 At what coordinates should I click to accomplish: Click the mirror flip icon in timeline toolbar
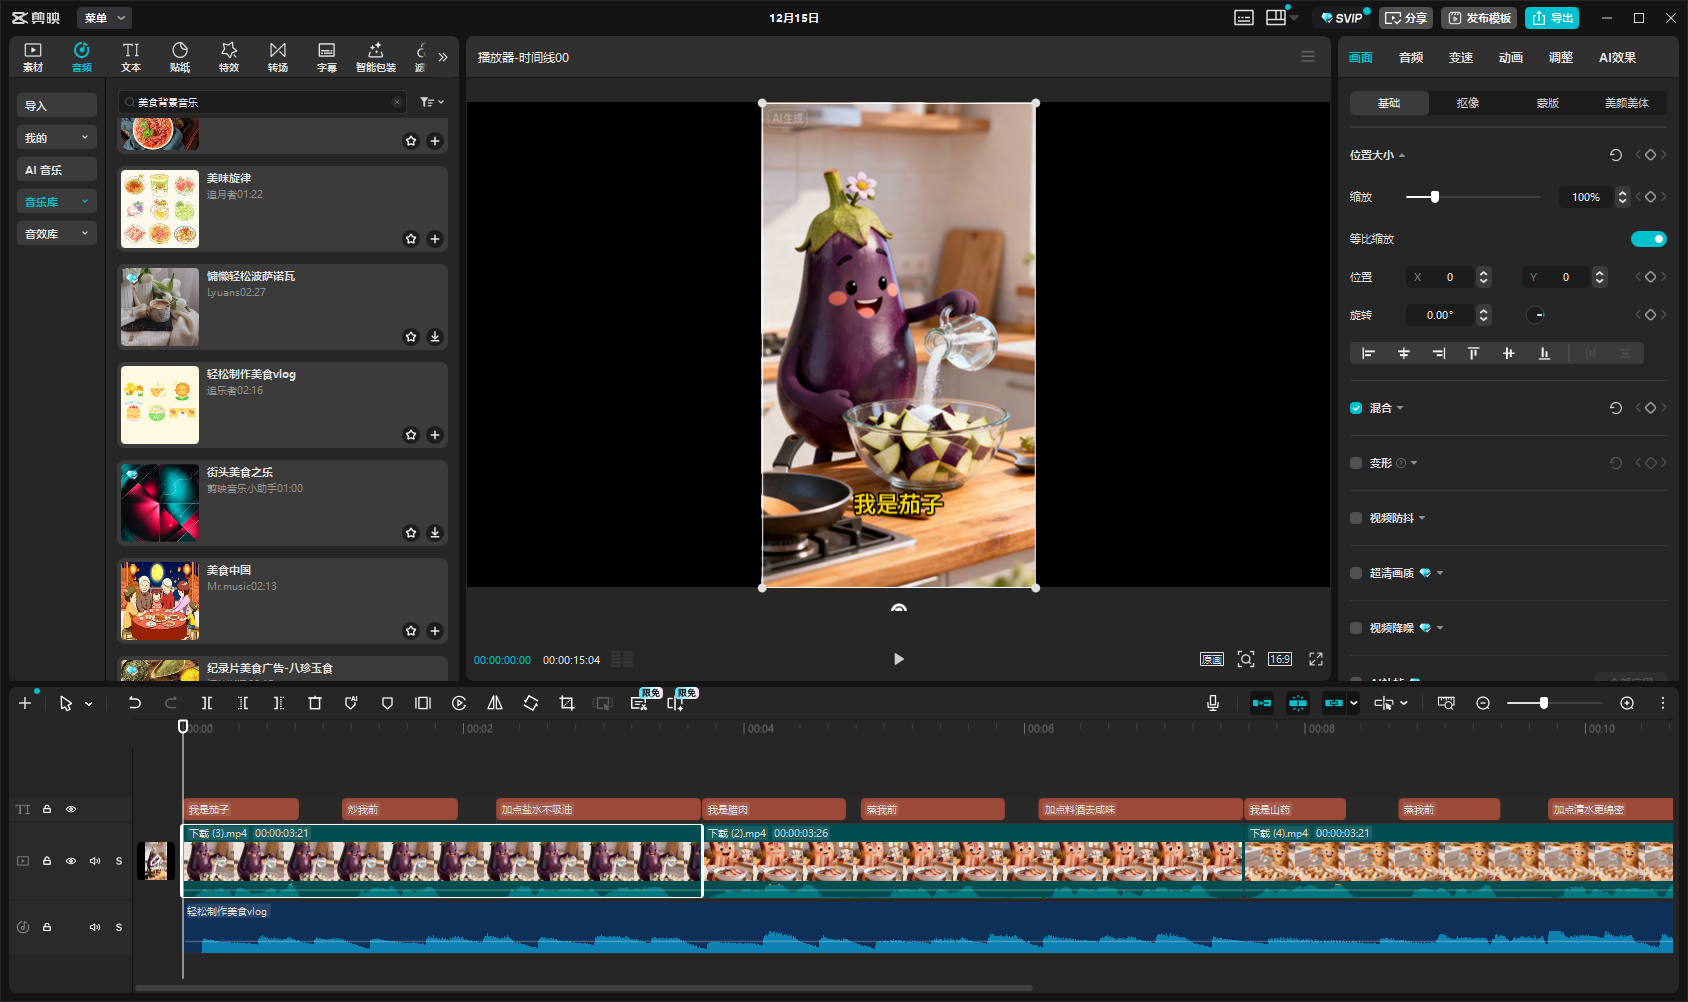click(x=495, y=703)
